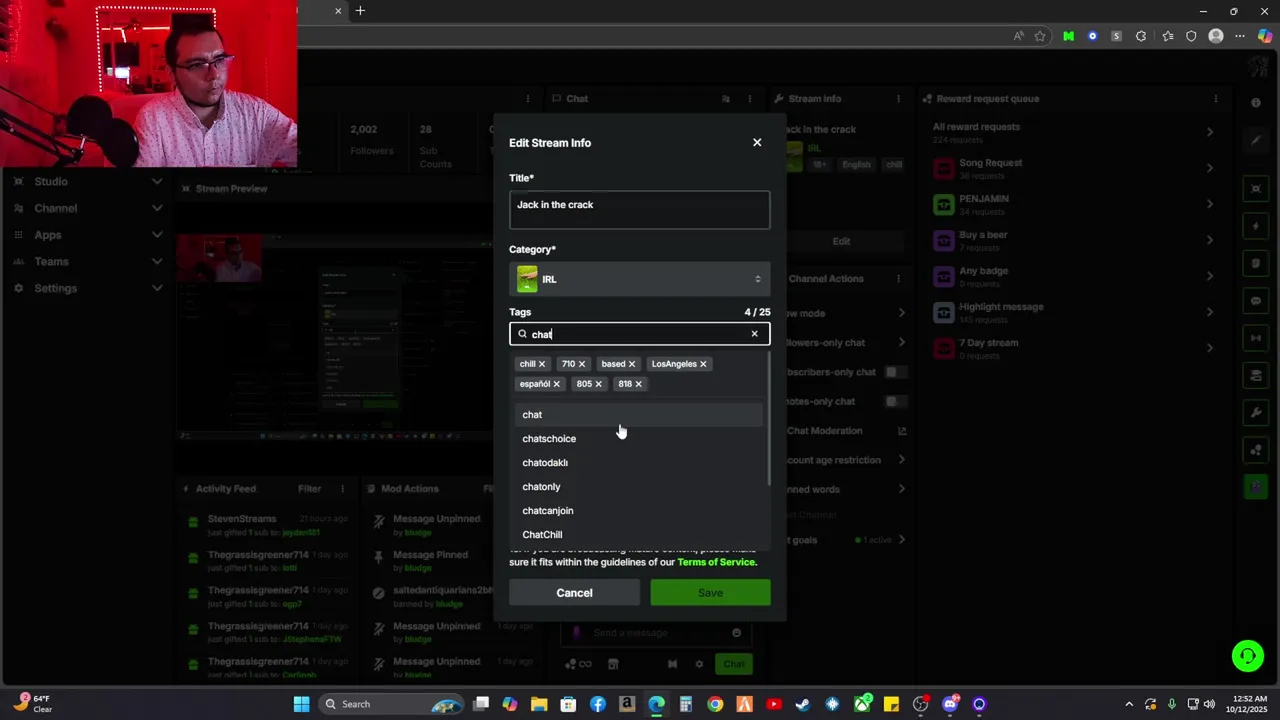Viewport: 1280px width, 720px height.
Task: Open emoji picker in chat message box
Action: click(x=737, y=632)
